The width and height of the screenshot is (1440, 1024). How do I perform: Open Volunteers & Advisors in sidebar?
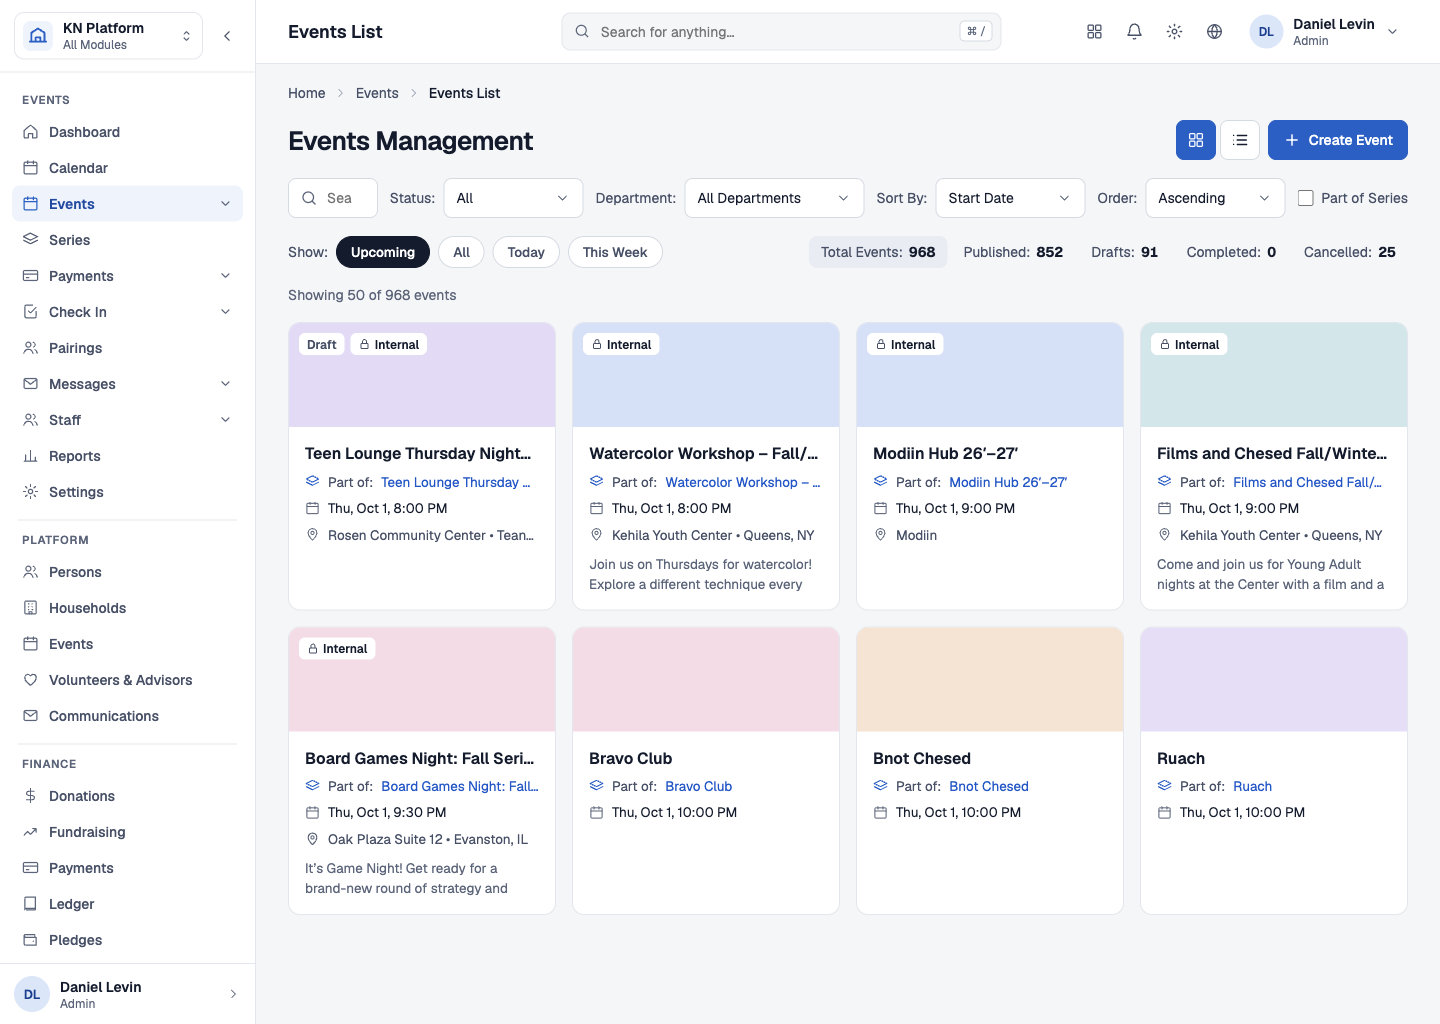pos(128,680)
